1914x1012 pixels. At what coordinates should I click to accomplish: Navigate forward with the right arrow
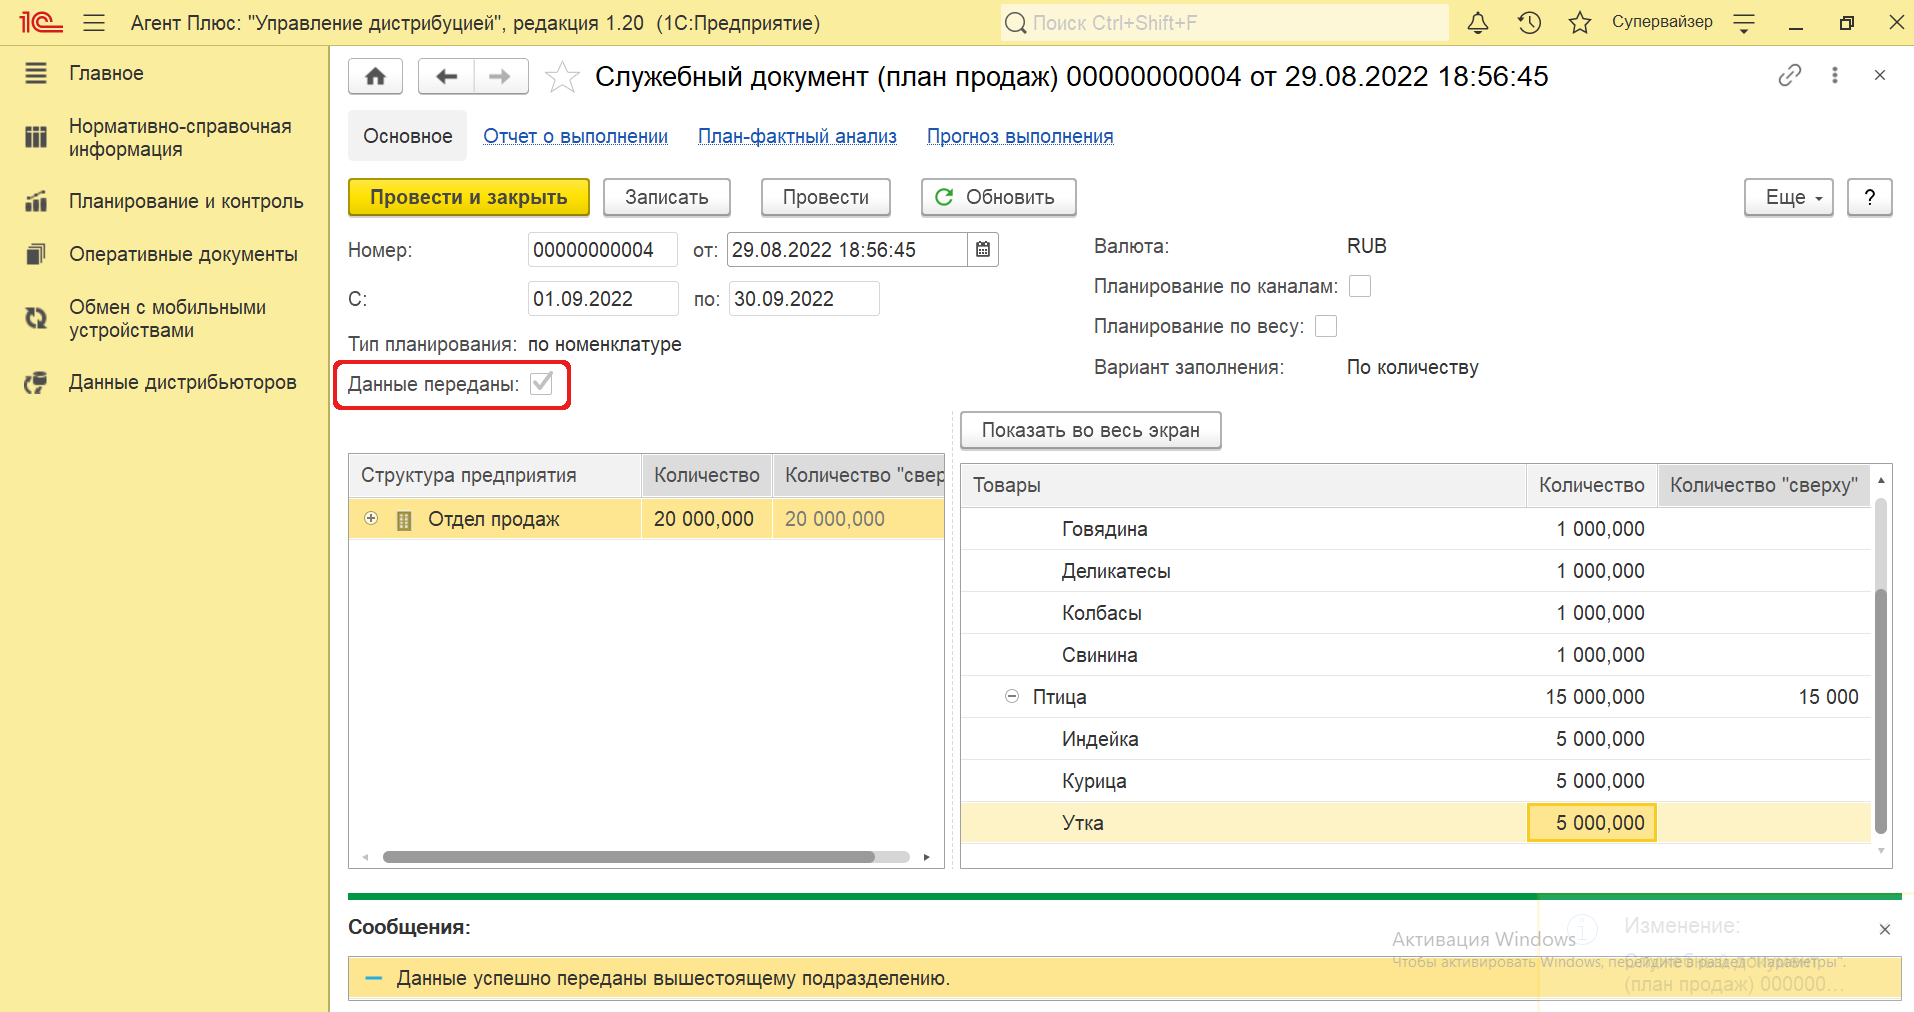pos(501,76)
